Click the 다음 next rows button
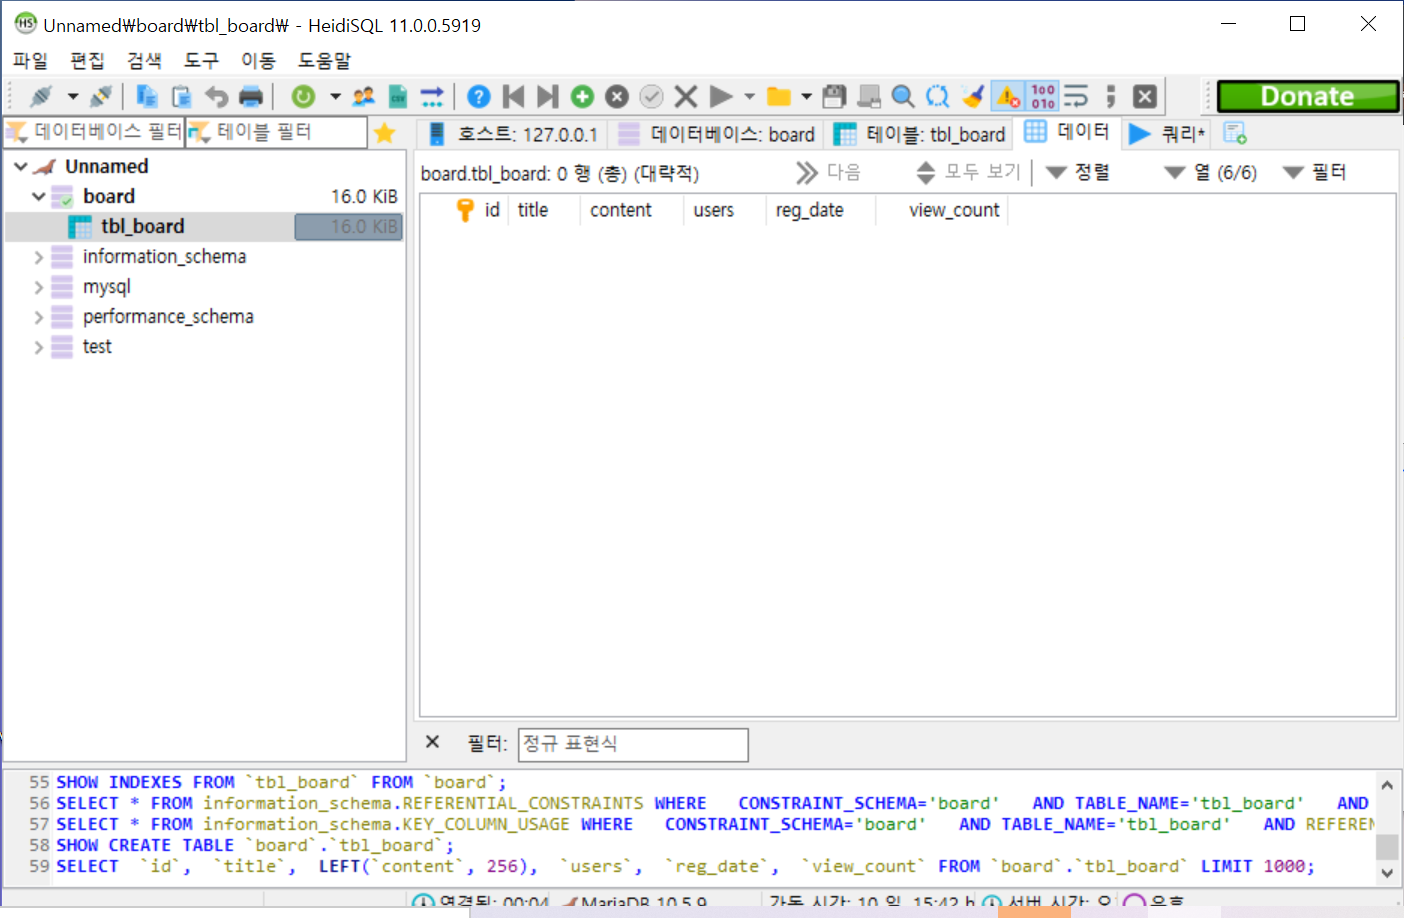Viewport: 1404px width, 918px height. [x=828, y=173]
